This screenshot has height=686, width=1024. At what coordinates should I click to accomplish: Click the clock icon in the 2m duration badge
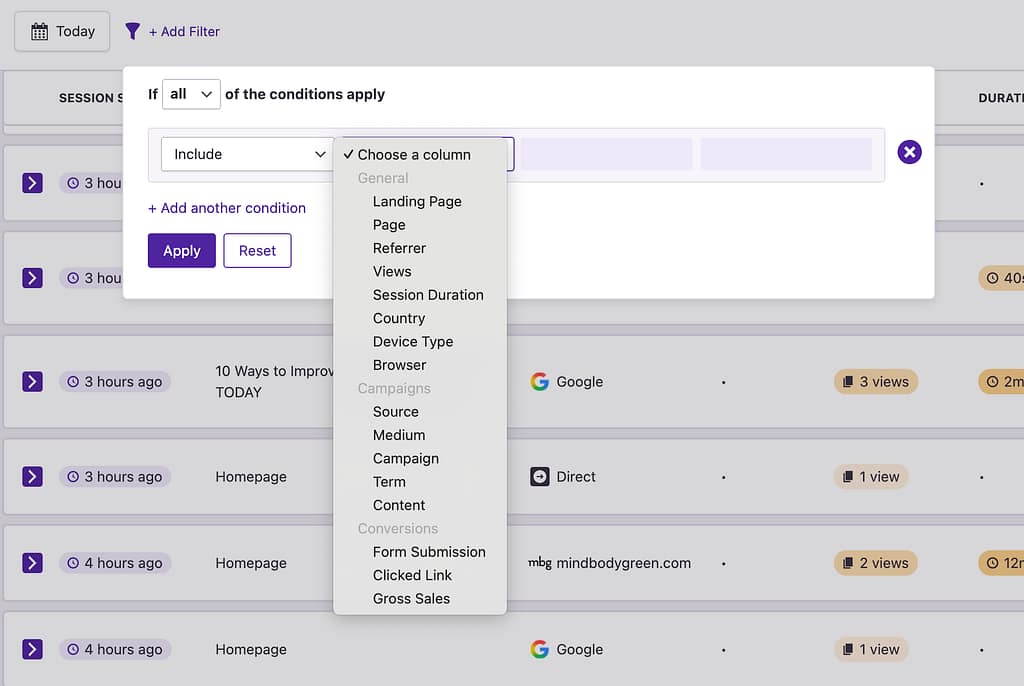pos(993,381)
